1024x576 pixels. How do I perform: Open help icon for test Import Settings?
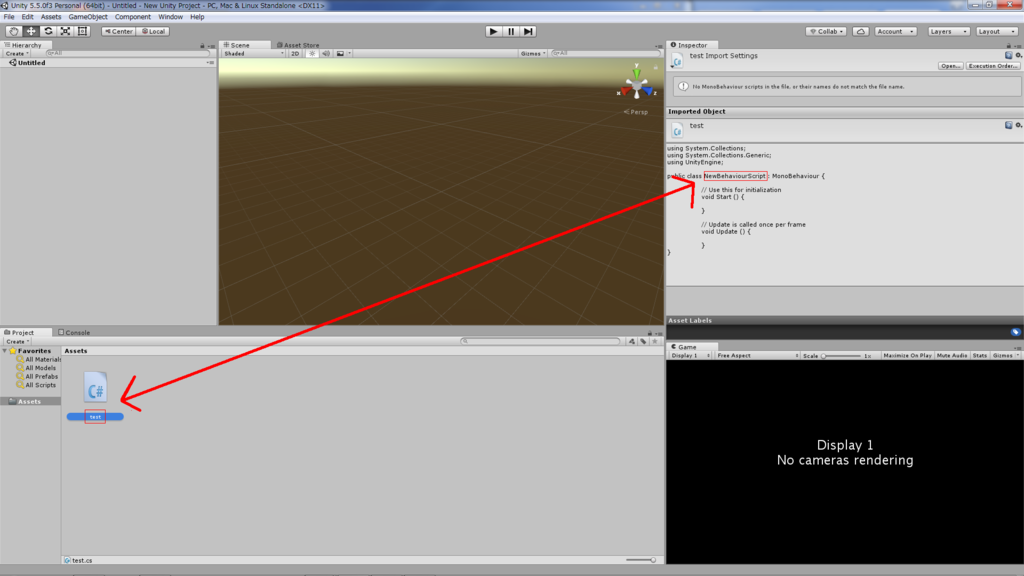click(x=1008, y=56)
